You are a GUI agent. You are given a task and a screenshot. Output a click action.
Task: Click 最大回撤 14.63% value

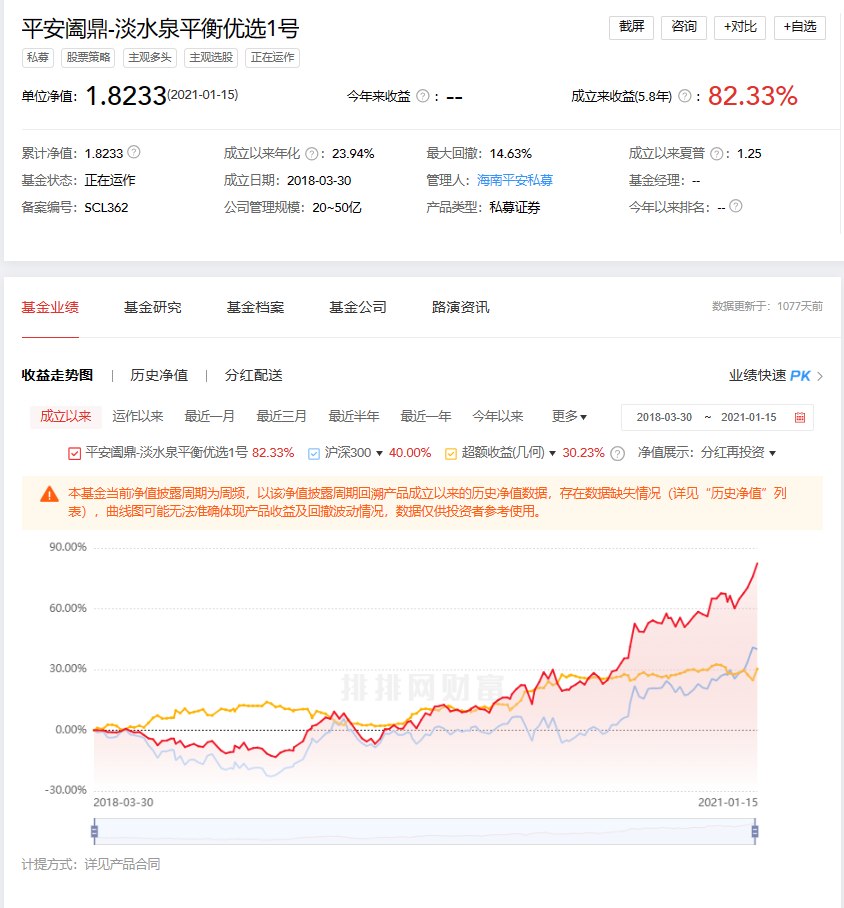(510, 153)
